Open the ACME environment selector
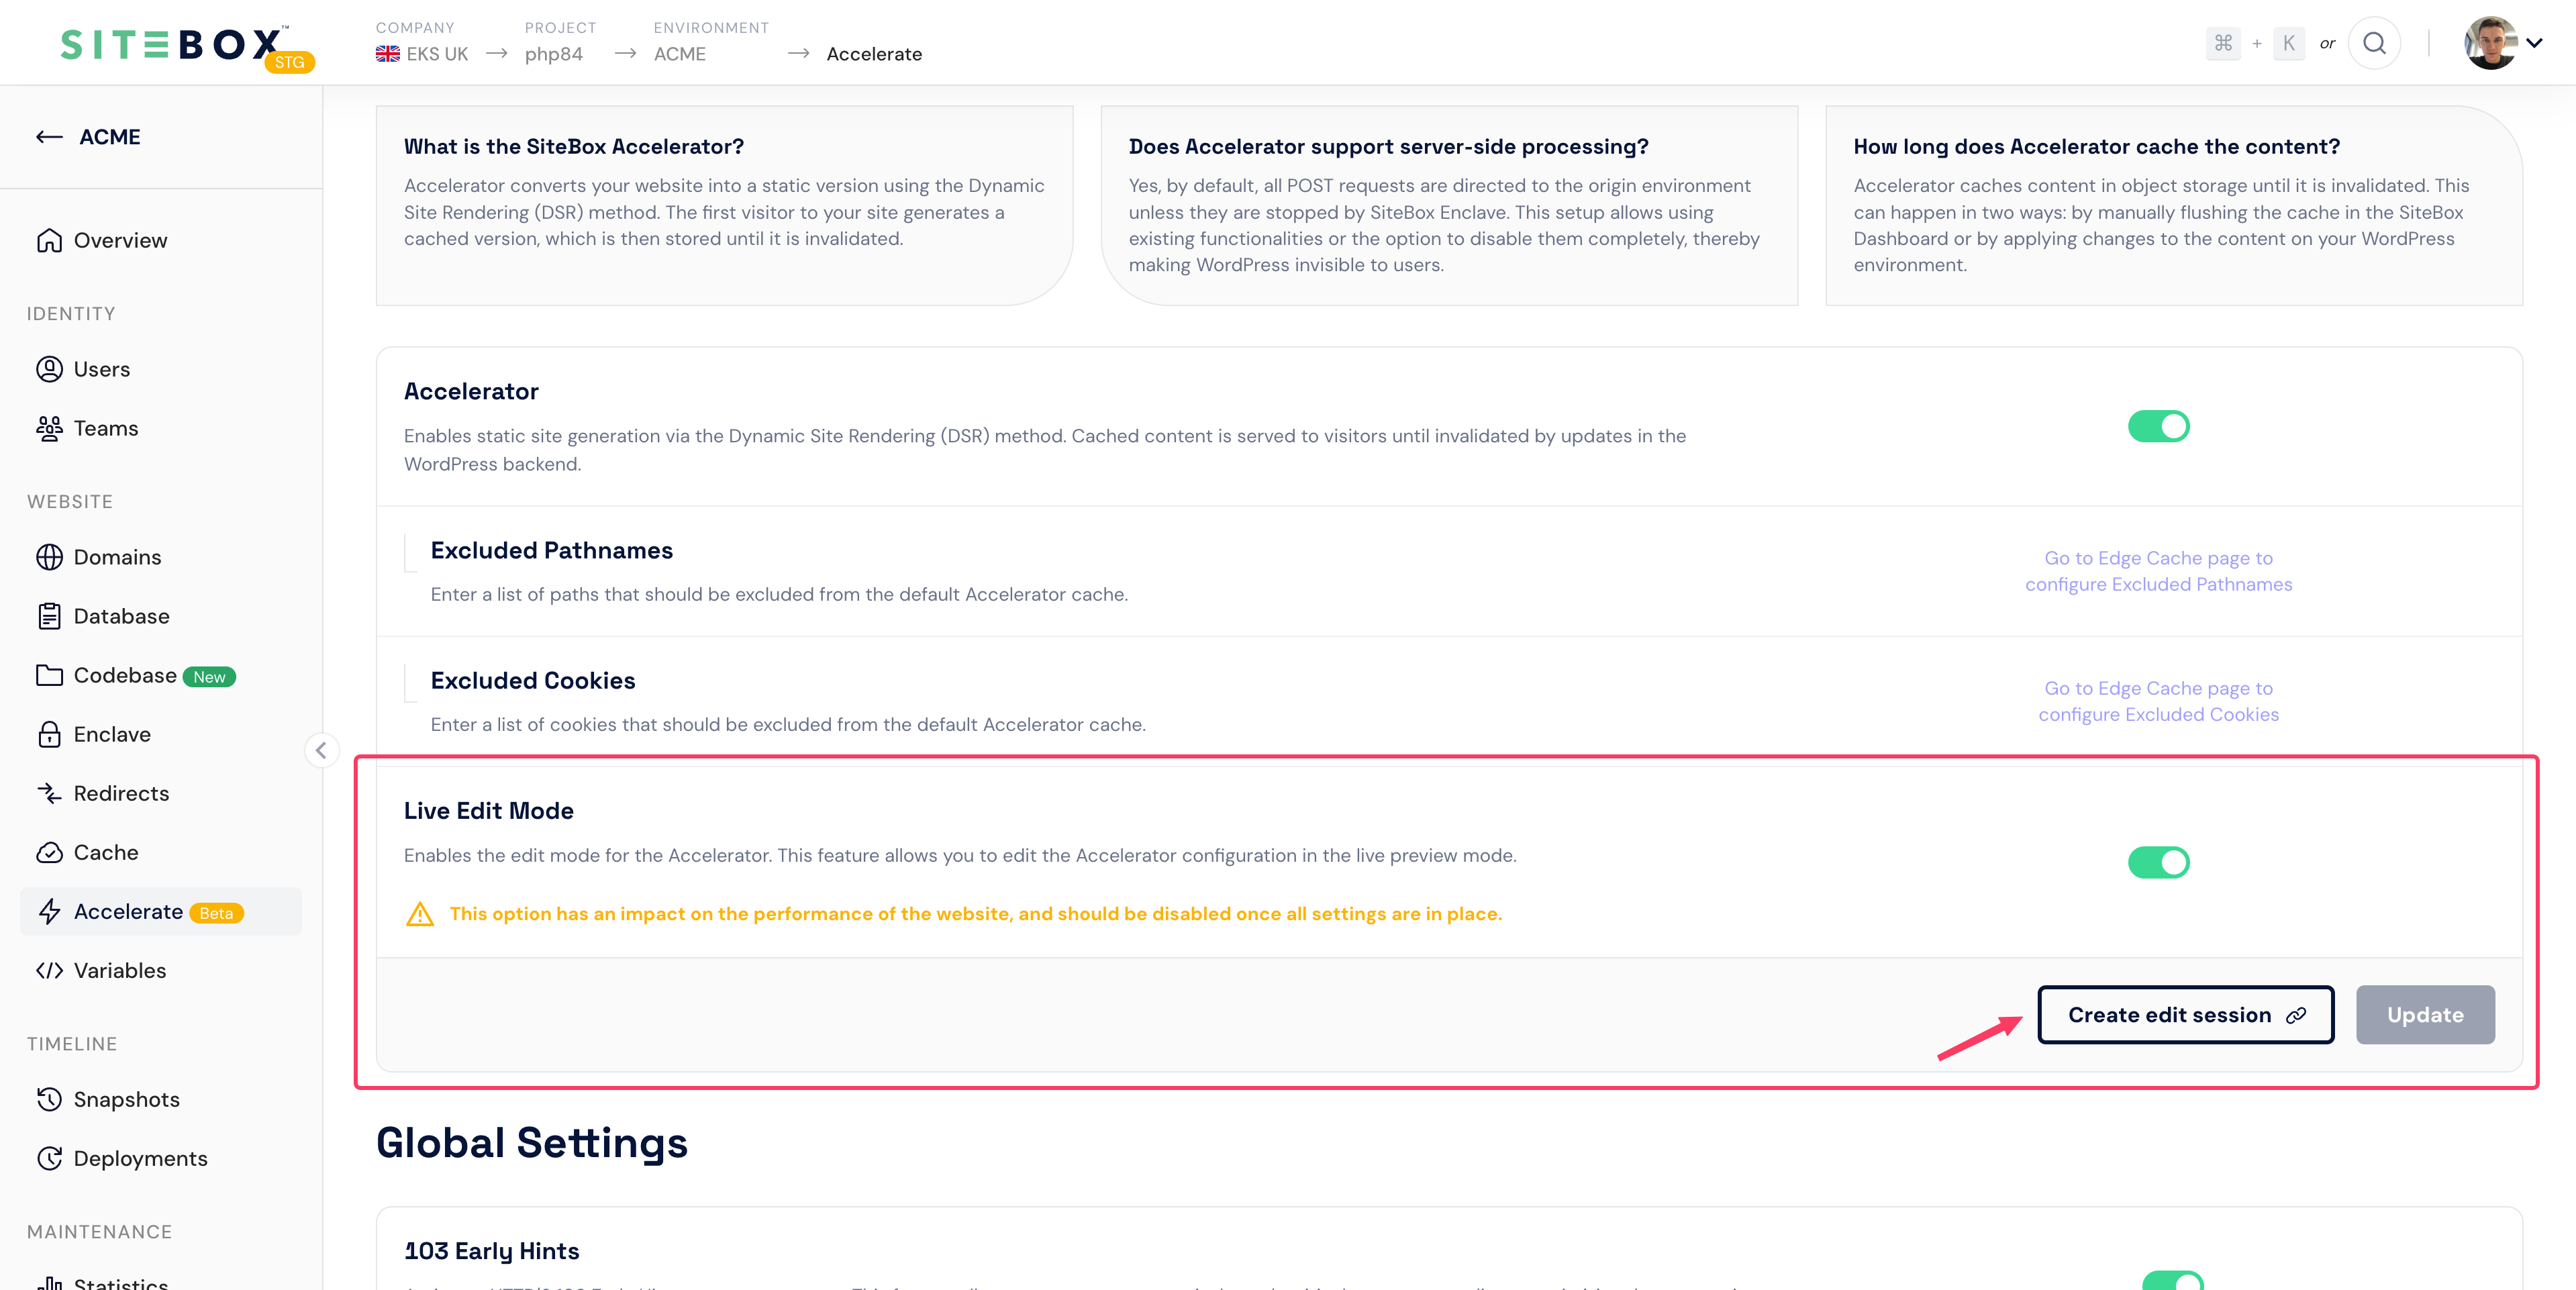The width and height of the screenshot is (2576, 1290). pyautogui.click(x=680, y=54)
